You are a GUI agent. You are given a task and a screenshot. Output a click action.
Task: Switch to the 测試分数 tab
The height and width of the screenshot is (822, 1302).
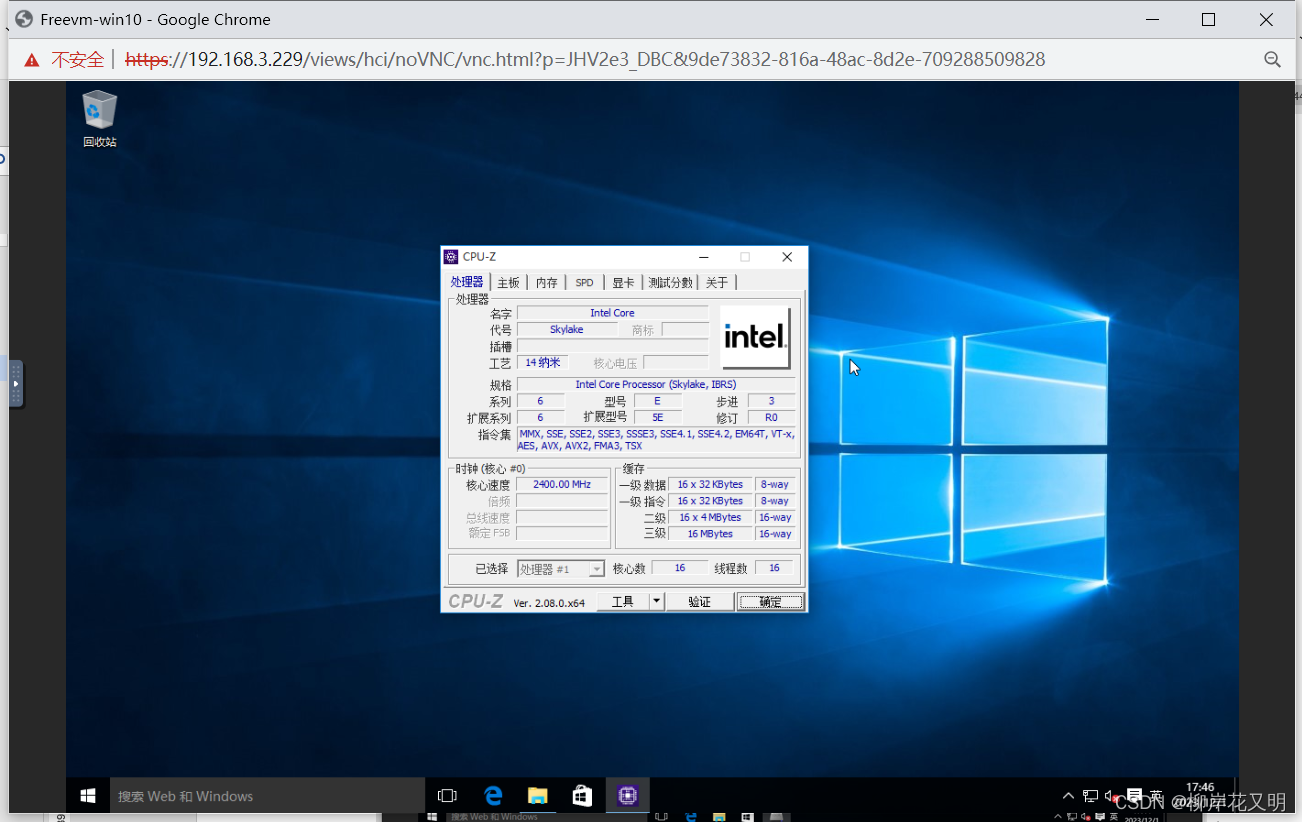(670, 282)
